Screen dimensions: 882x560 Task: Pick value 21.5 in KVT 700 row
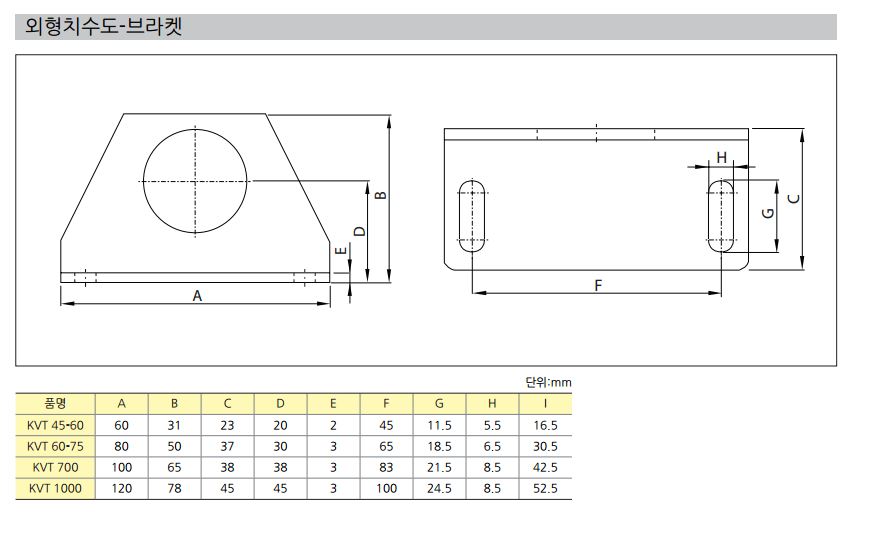coord(439,467)
